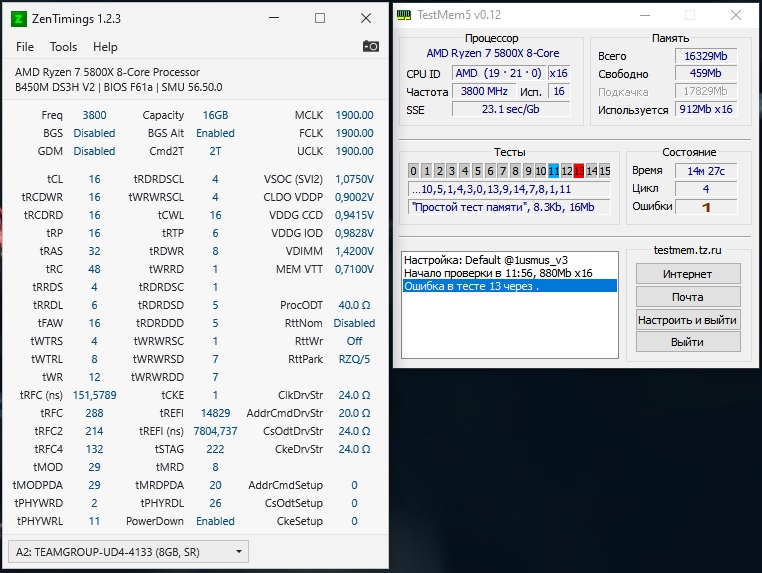
Task: Click the Цикл value 4
Action: (706, 189)
